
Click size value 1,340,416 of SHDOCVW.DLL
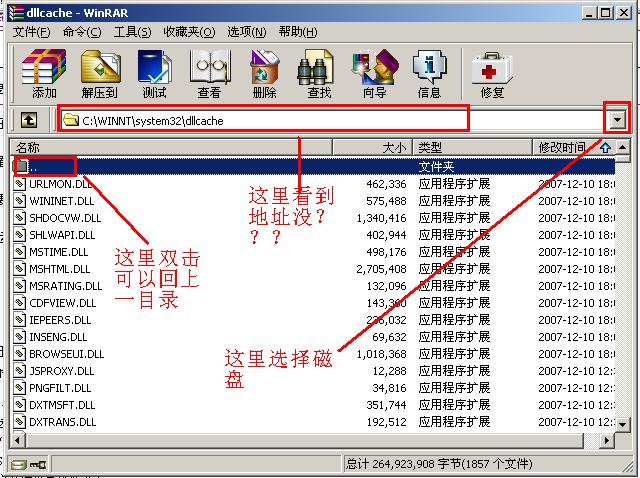pos(381,218)
